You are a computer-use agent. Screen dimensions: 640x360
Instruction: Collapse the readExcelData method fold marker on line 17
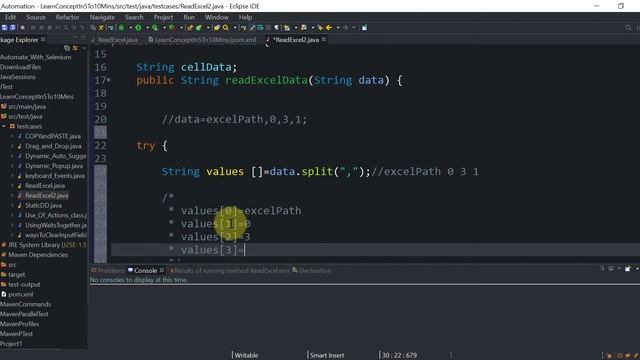tap(109, 80)
